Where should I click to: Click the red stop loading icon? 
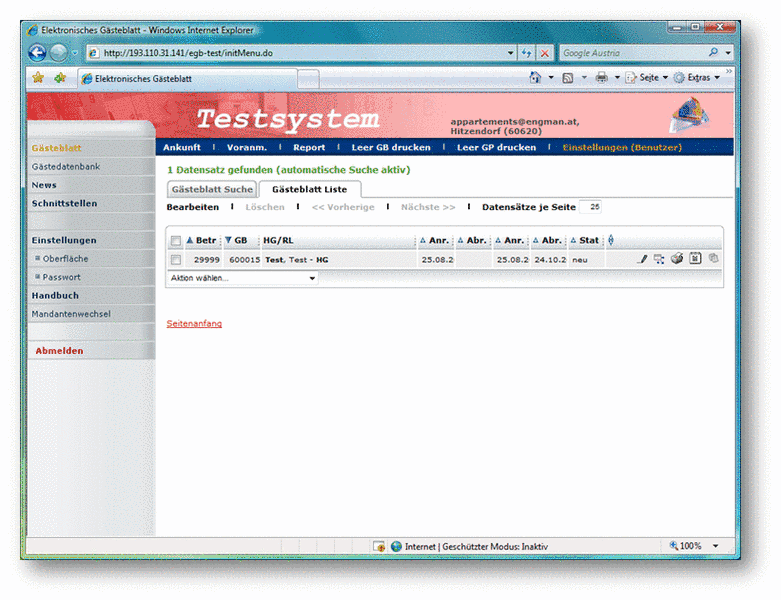tap(545, 52)
